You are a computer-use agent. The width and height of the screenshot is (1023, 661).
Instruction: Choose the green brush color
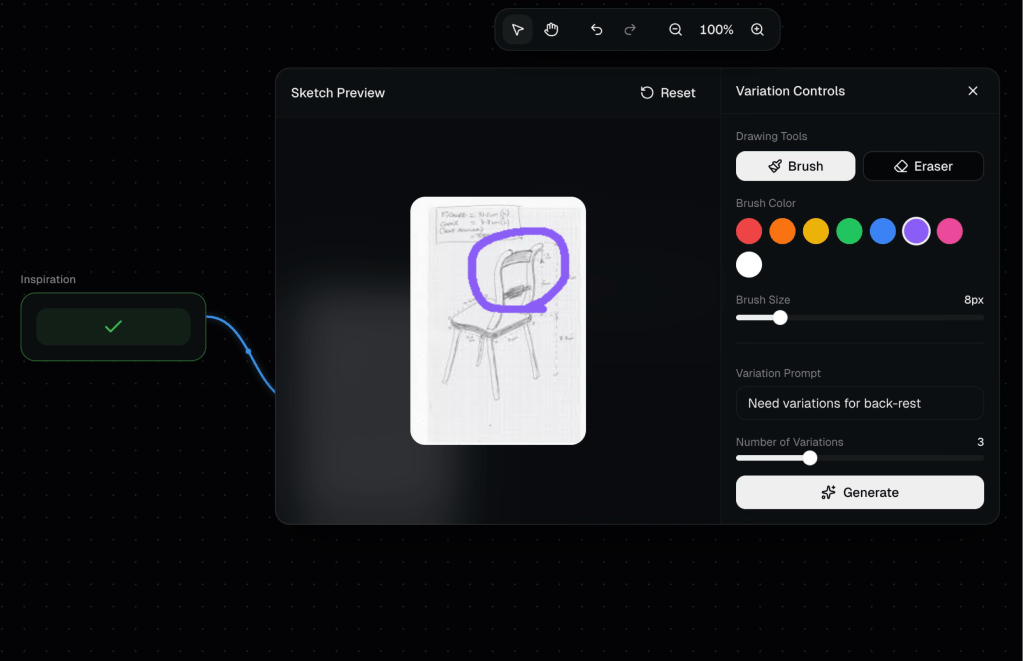850,232
